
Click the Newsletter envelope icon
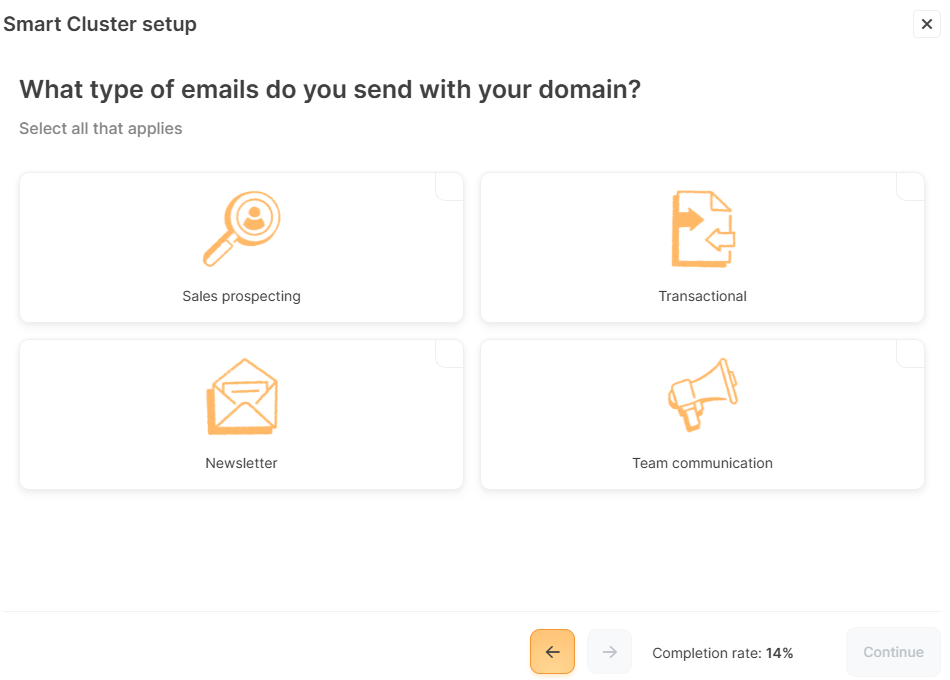coord(241,396)
